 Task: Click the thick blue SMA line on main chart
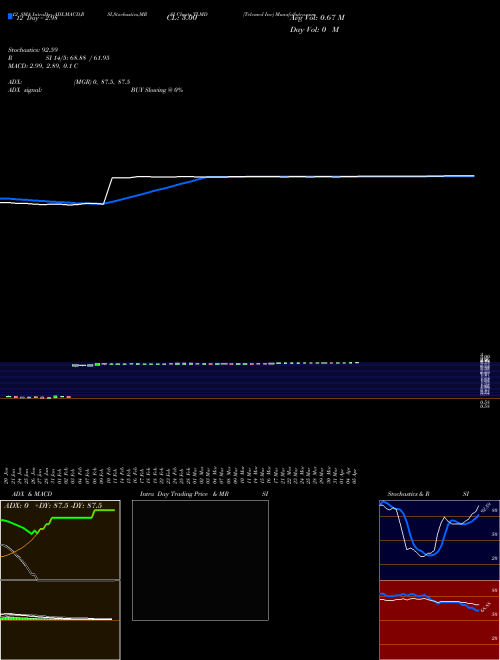[156, 190]
